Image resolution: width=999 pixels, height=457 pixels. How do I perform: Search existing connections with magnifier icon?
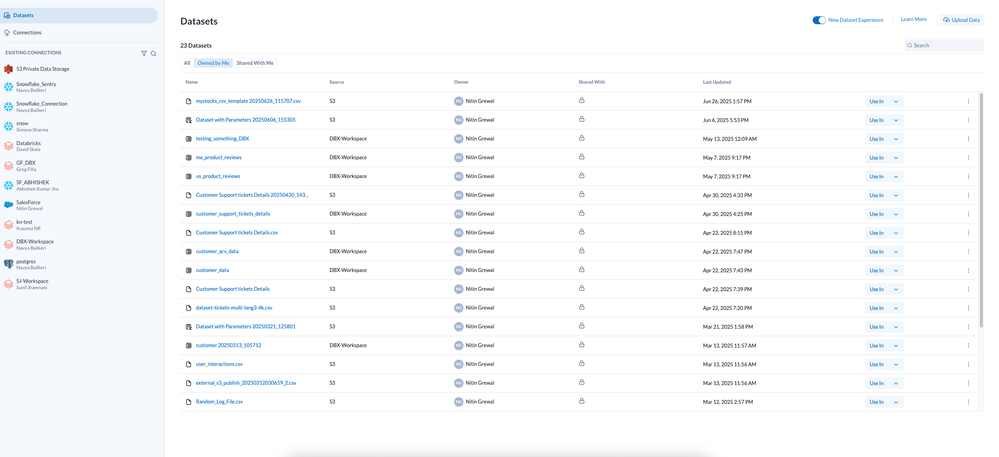point(154,54)
